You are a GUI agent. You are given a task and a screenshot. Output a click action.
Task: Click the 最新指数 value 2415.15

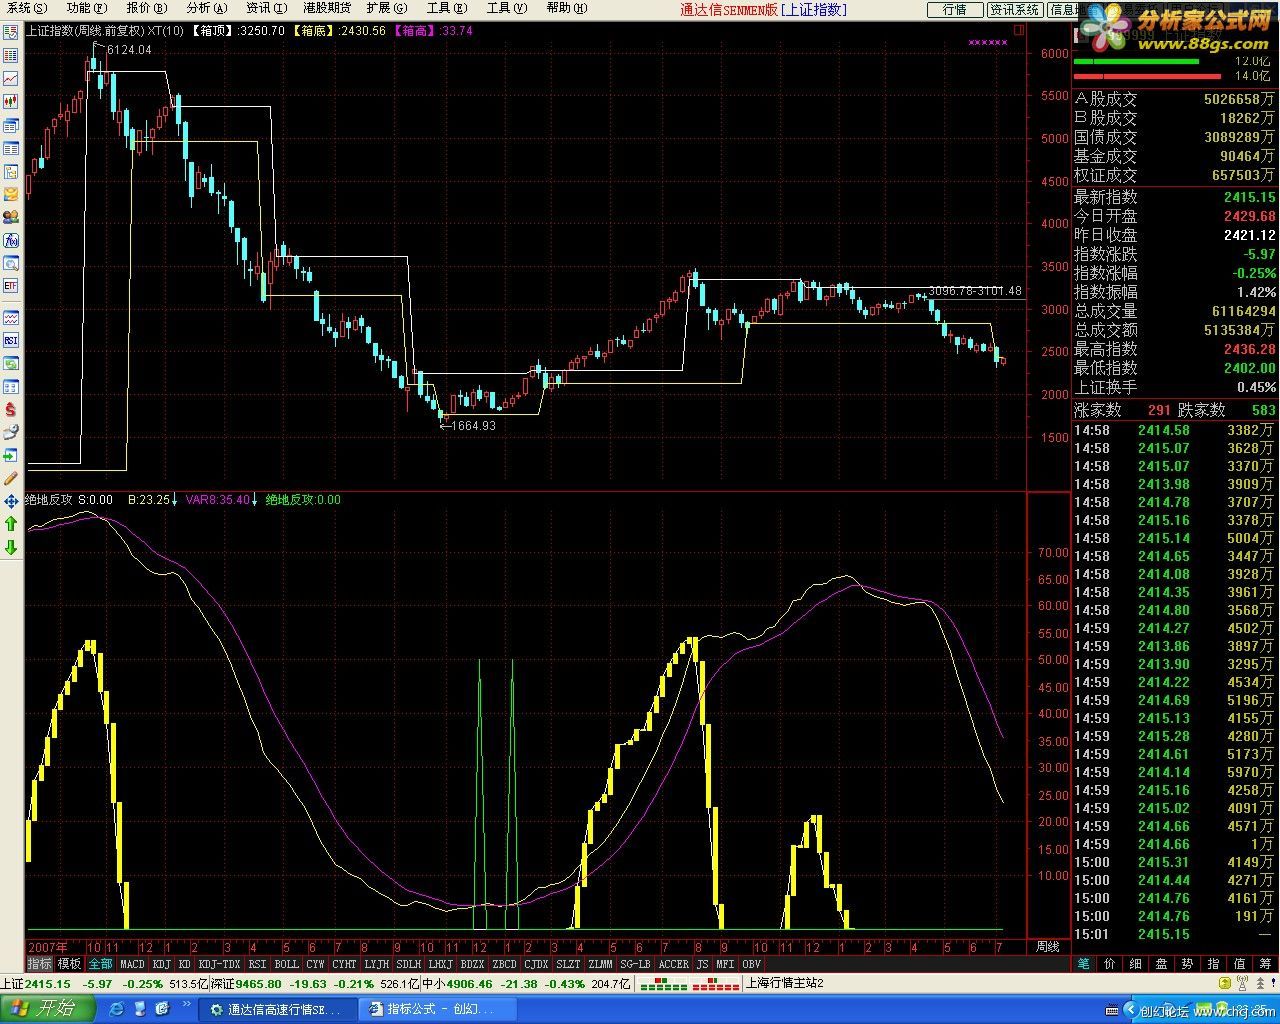(1249, 197)
